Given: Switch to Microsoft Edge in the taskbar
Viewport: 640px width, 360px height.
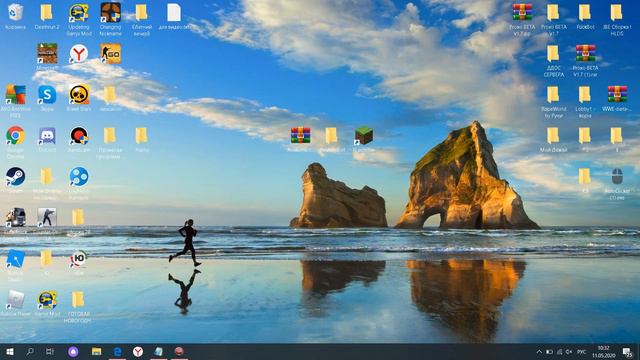Looking at the screenshot, I should tap(118, 351).
